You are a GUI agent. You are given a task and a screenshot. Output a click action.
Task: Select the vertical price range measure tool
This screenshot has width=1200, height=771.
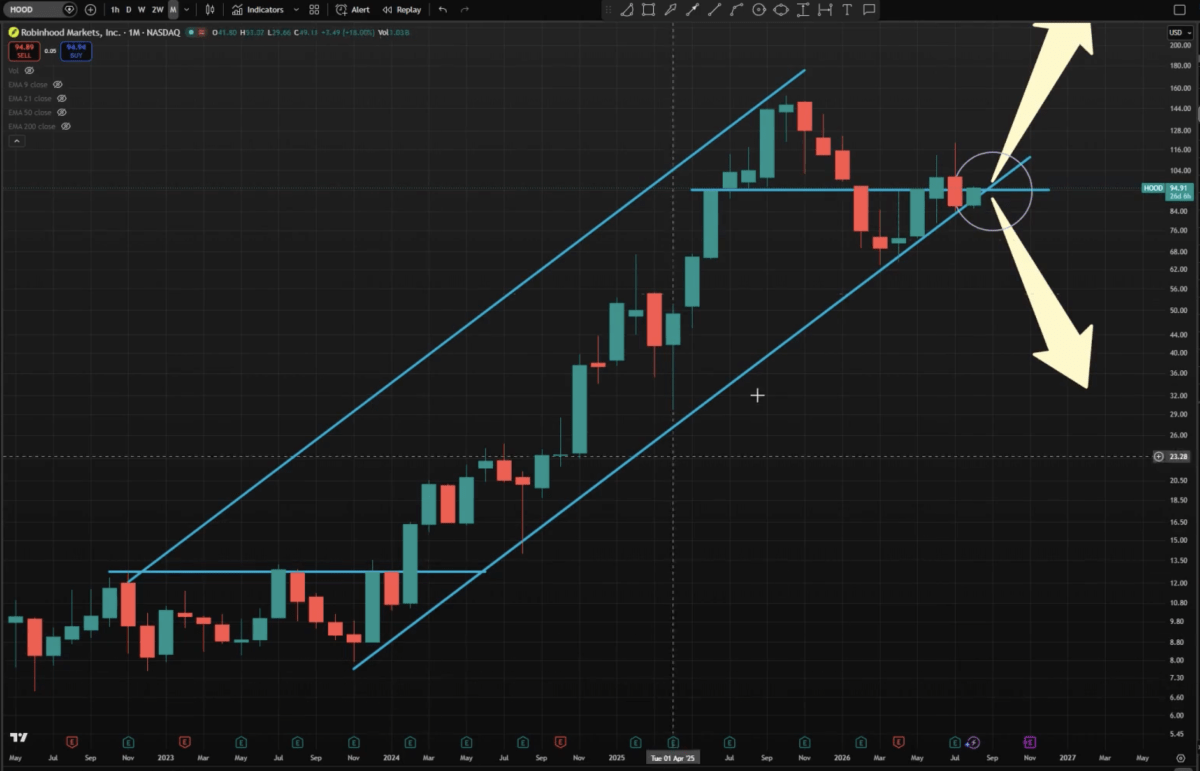point(803,10)
